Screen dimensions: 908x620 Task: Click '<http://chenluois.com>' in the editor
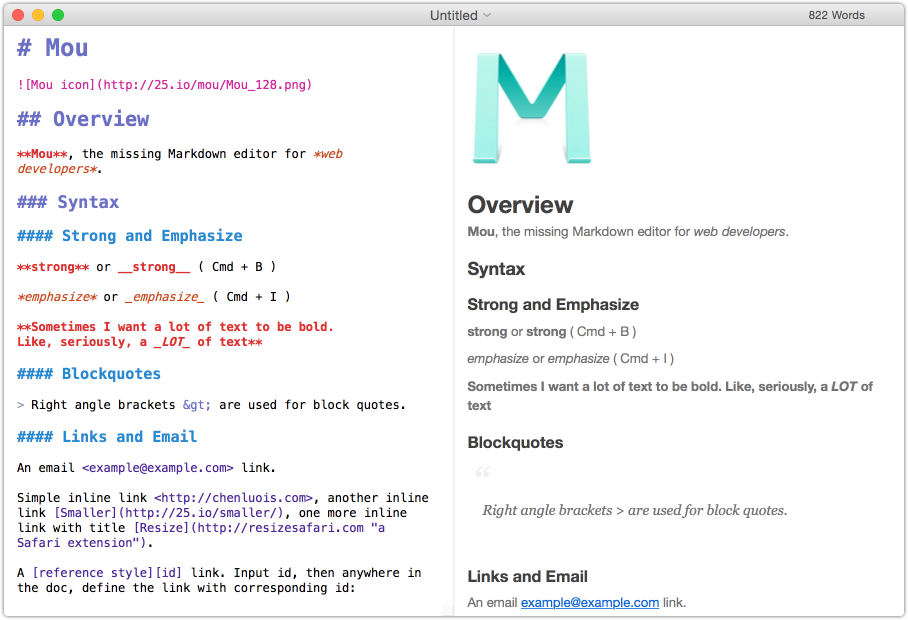233,498
